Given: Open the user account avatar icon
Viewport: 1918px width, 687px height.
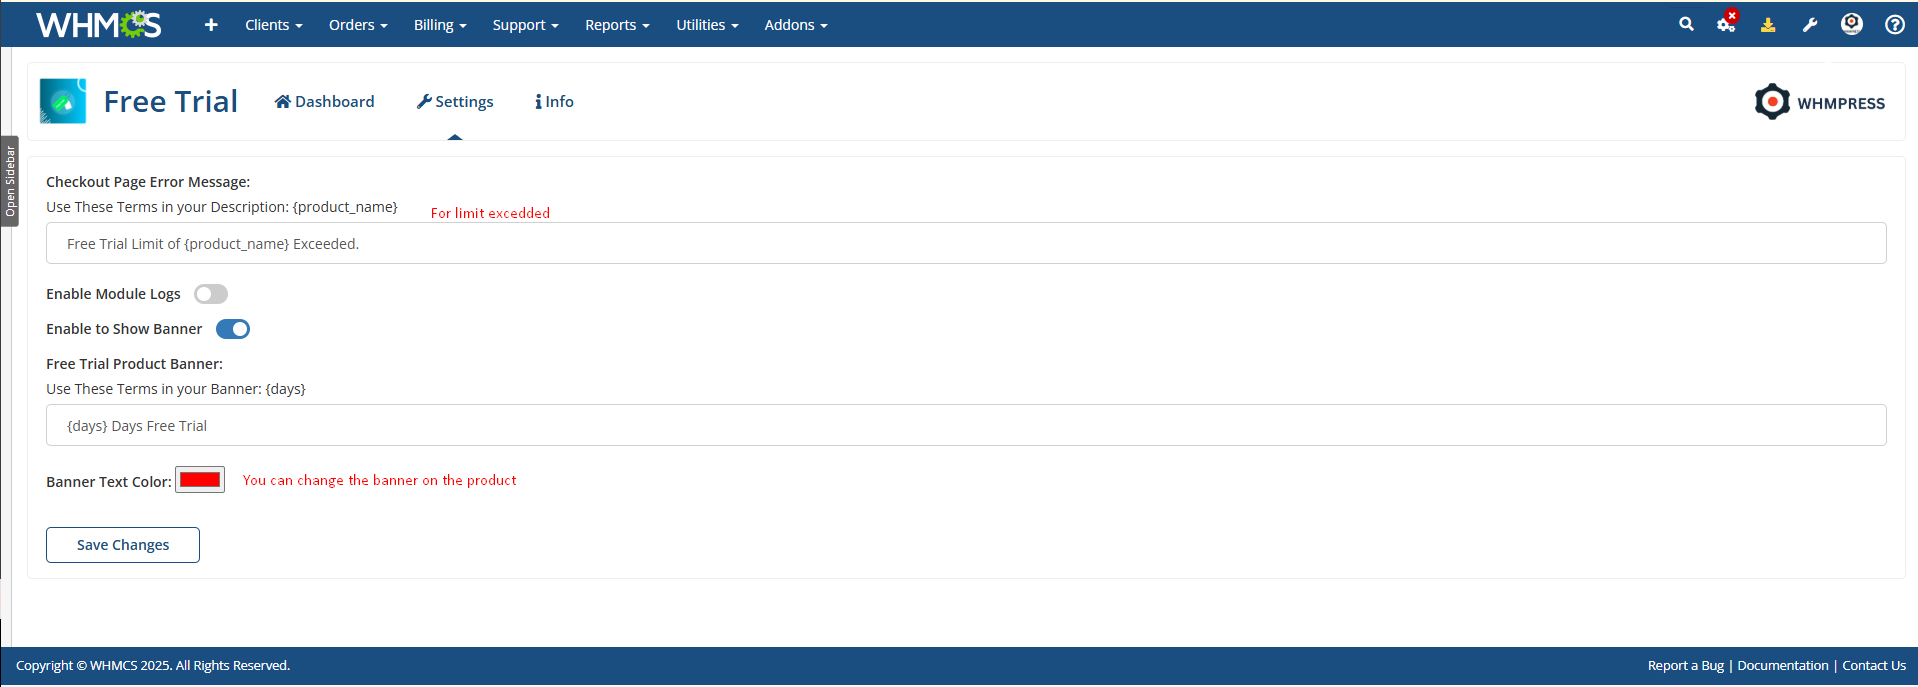Looking at the screenshot, I should (1852, 24).
